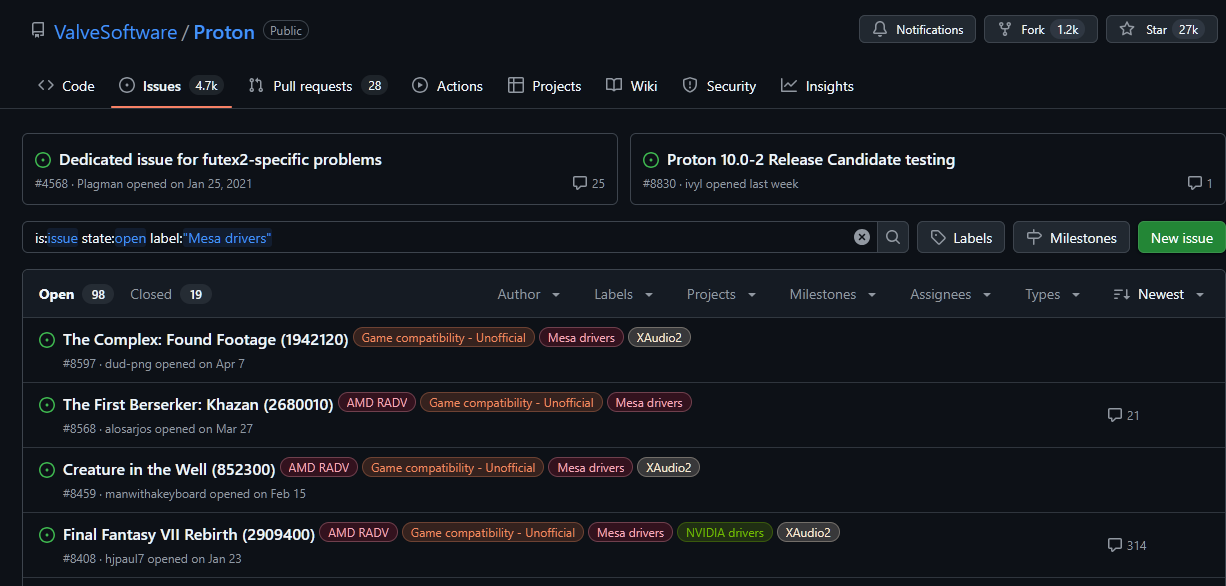The image size is (1226, 586).
Task: Click the repository icon beside ValveSoftware
Action: coord(38,31)
